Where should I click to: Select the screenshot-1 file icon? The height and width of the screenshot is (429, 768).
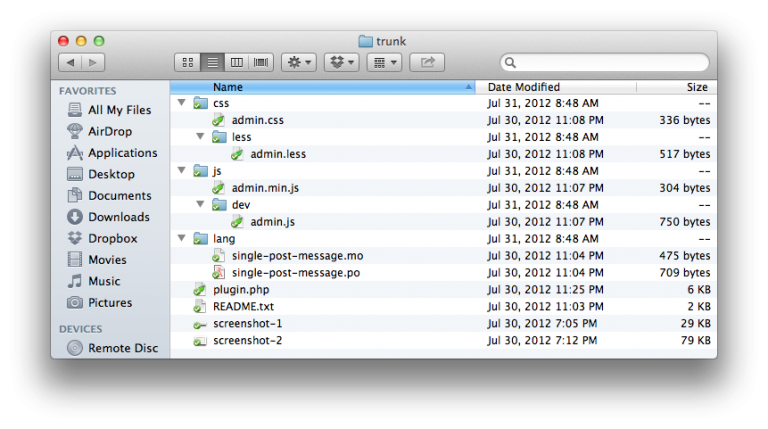(x=200, y=324)
